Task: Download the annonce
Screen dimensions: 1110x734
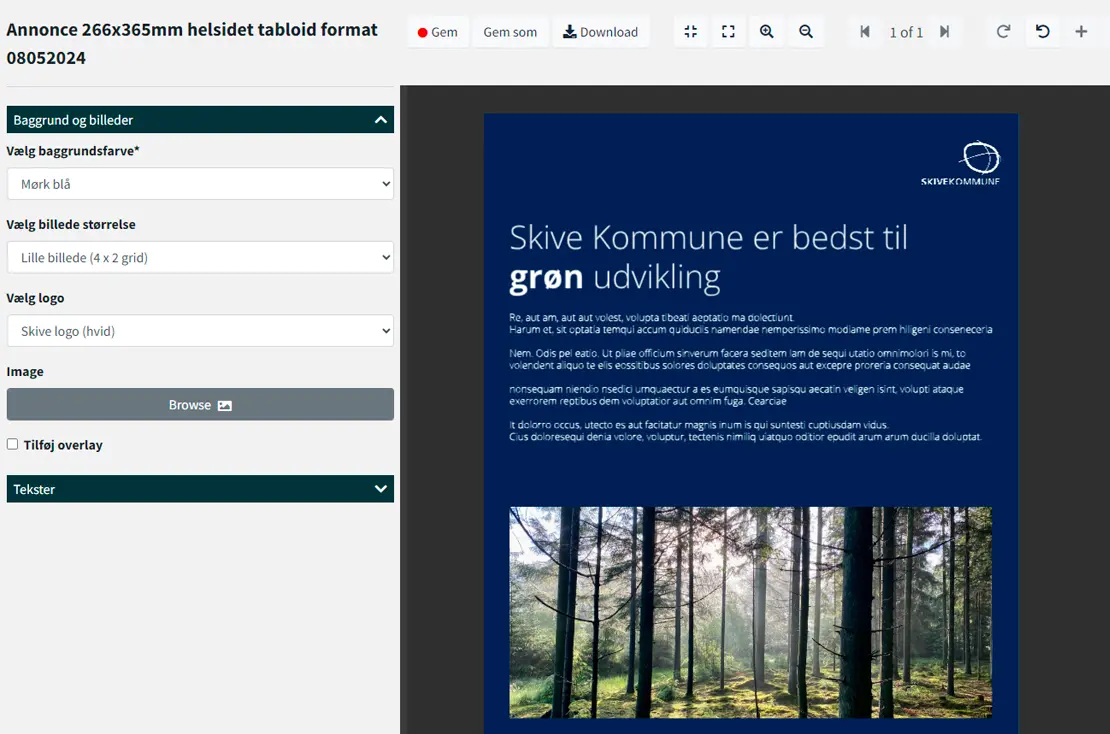Action: pyautogui.click(x=601, y=31)
